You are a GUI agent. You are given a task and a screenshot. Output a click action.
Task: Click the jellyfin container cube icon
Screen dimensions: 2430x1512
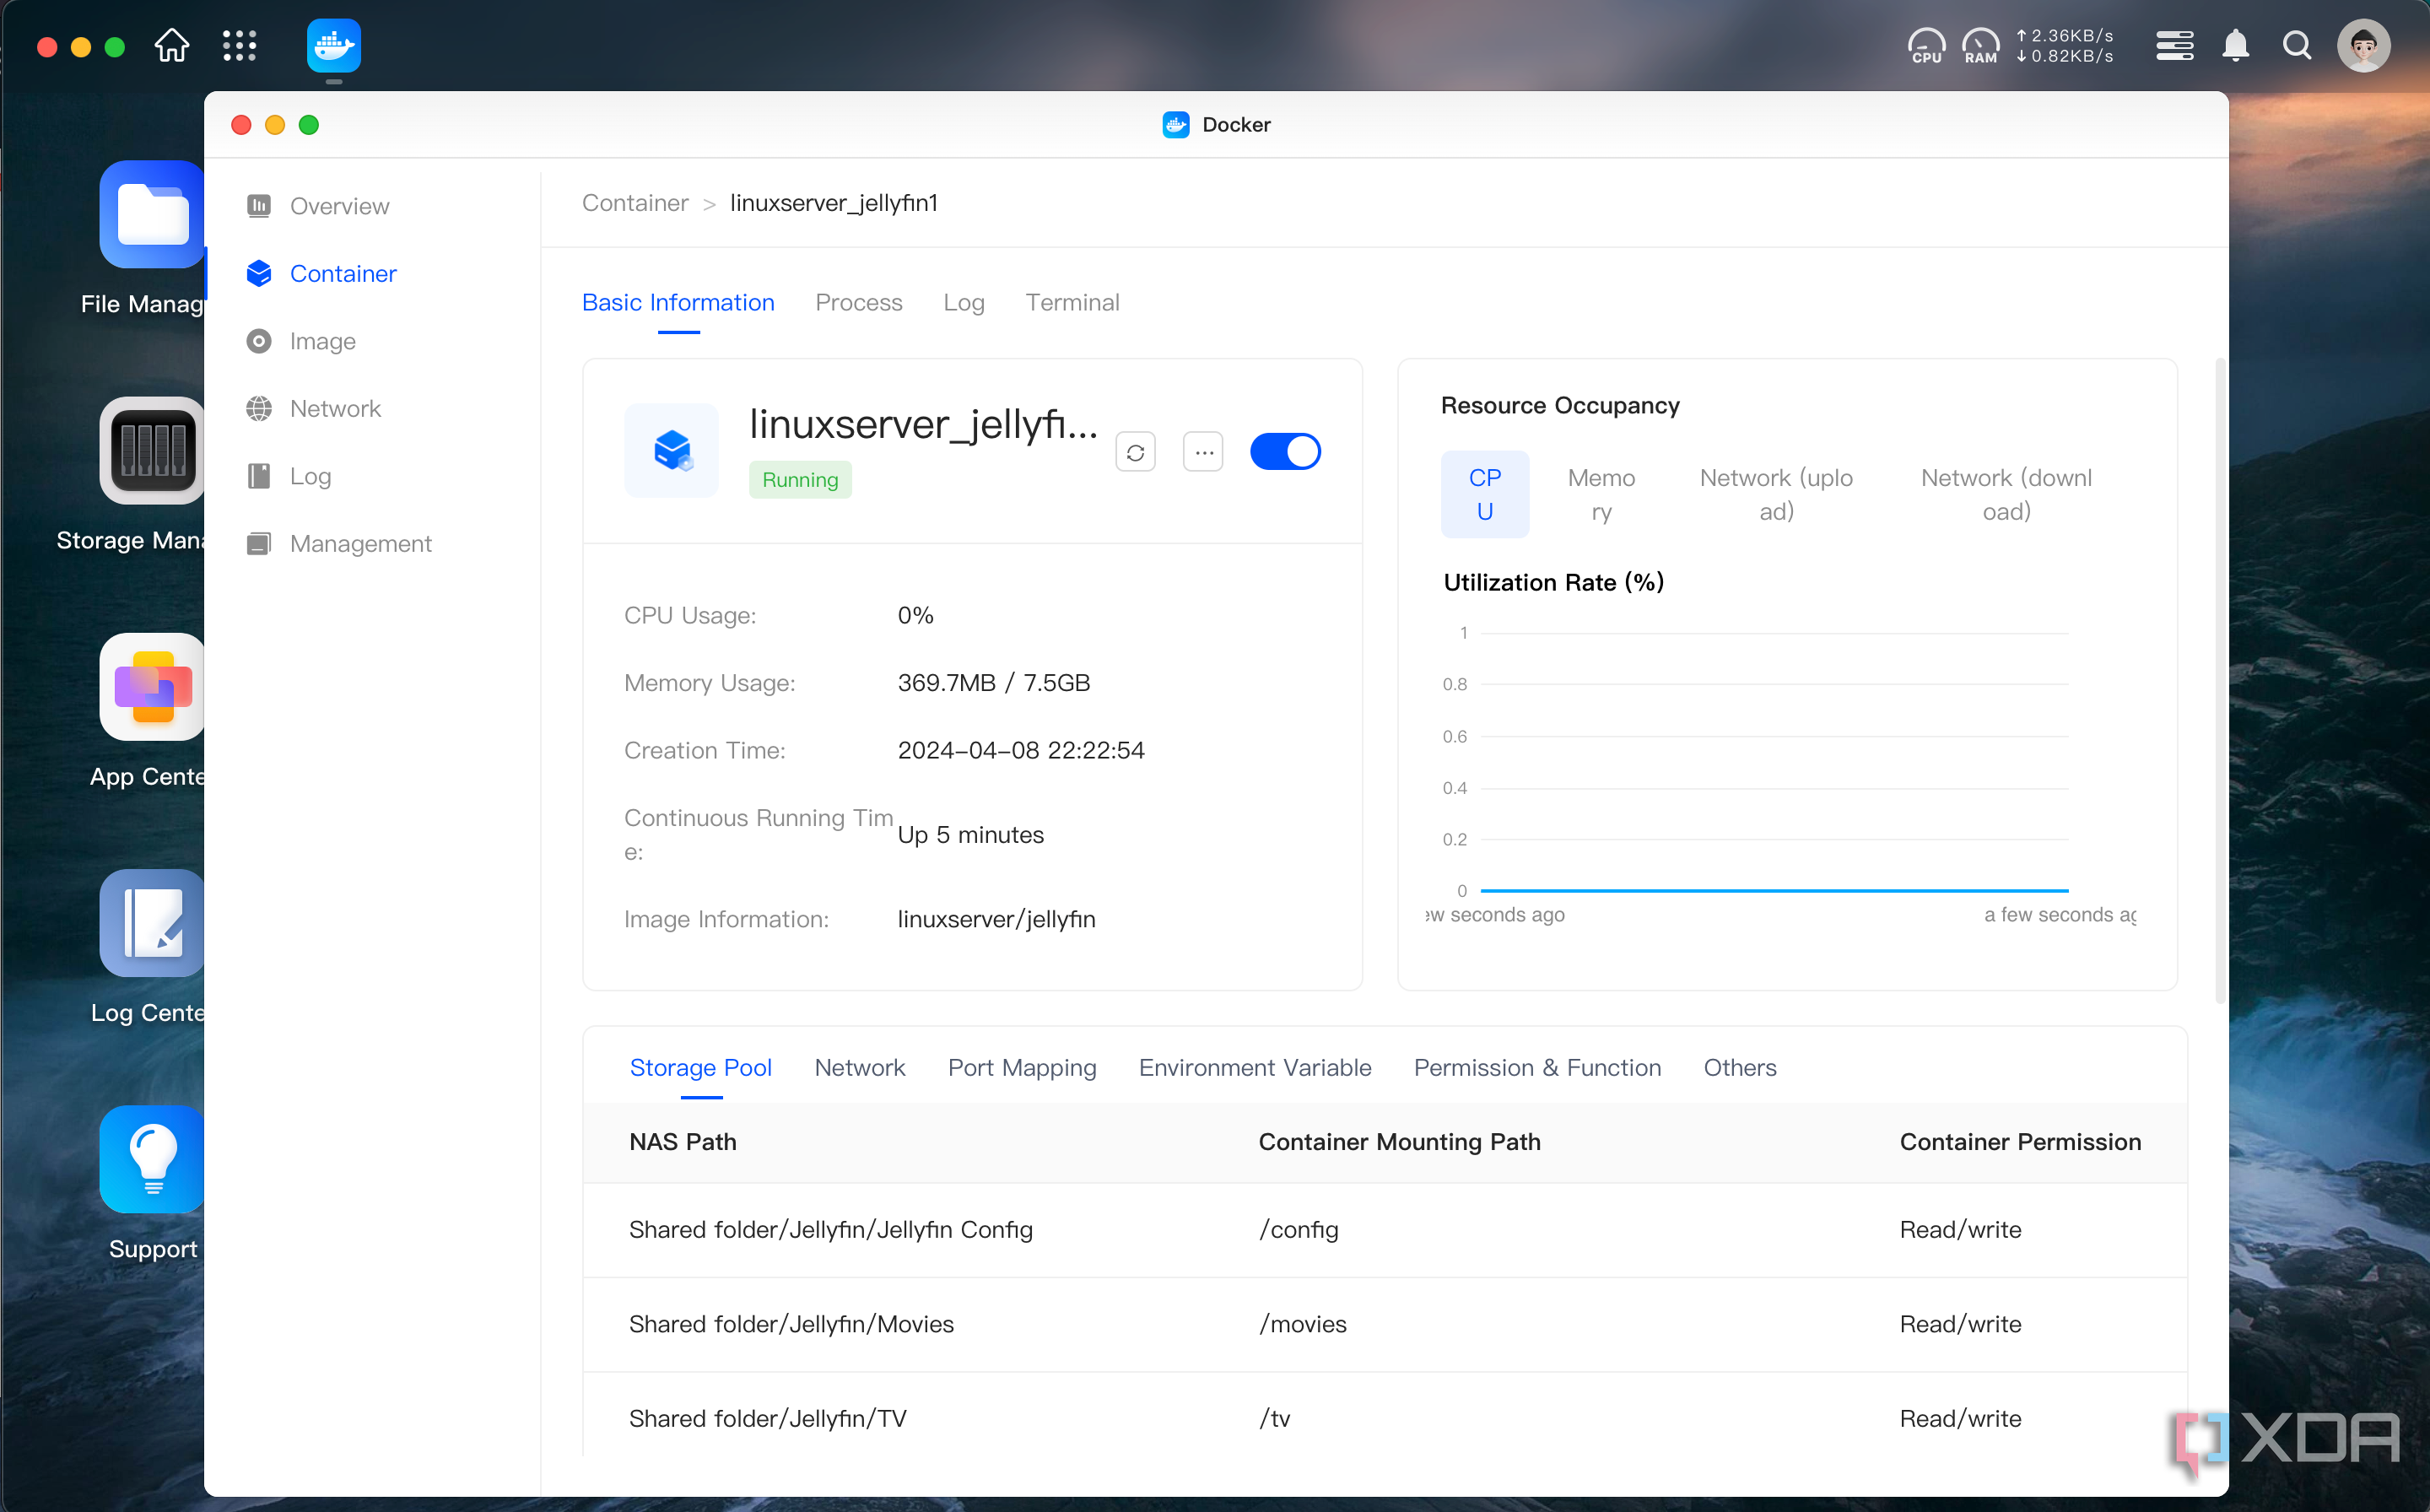(672, 450)
